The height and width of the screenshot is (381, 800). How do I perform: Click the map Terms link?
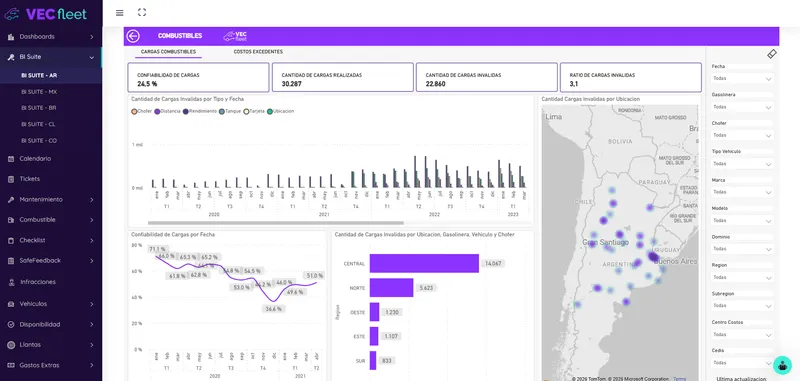point(680,379)
